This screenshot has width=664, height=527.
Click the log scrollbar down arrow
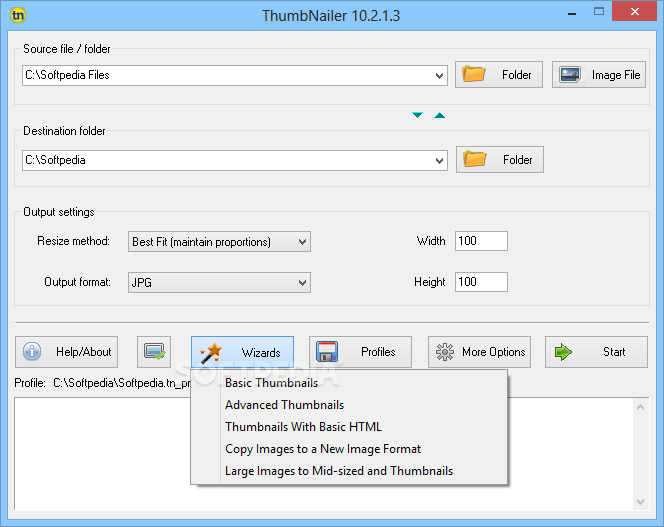[641, 502]
